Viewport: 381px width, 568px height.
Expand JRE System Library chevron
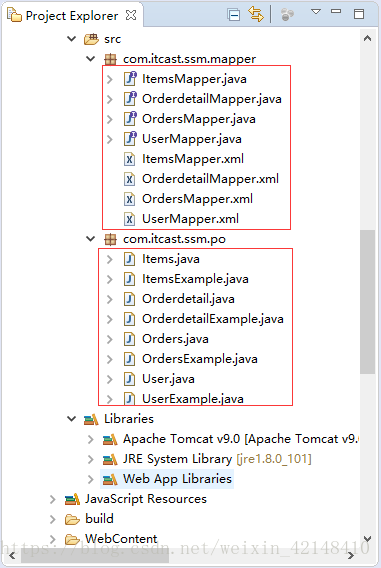pos(91,459)
